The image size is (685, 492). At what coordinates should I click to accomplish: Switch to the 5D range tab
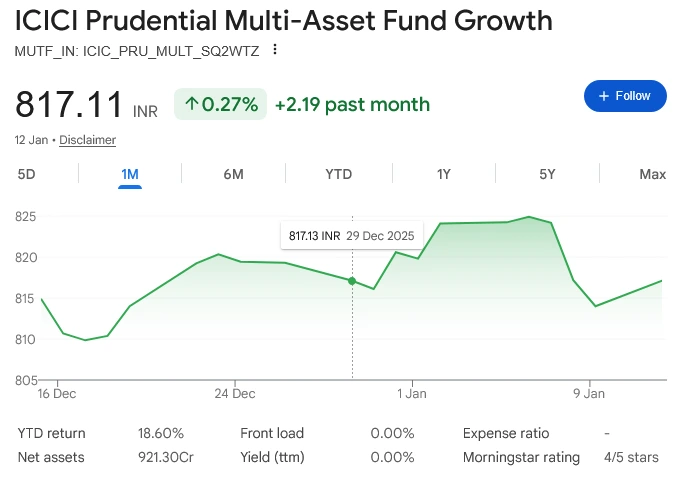[x=27, y=174]
